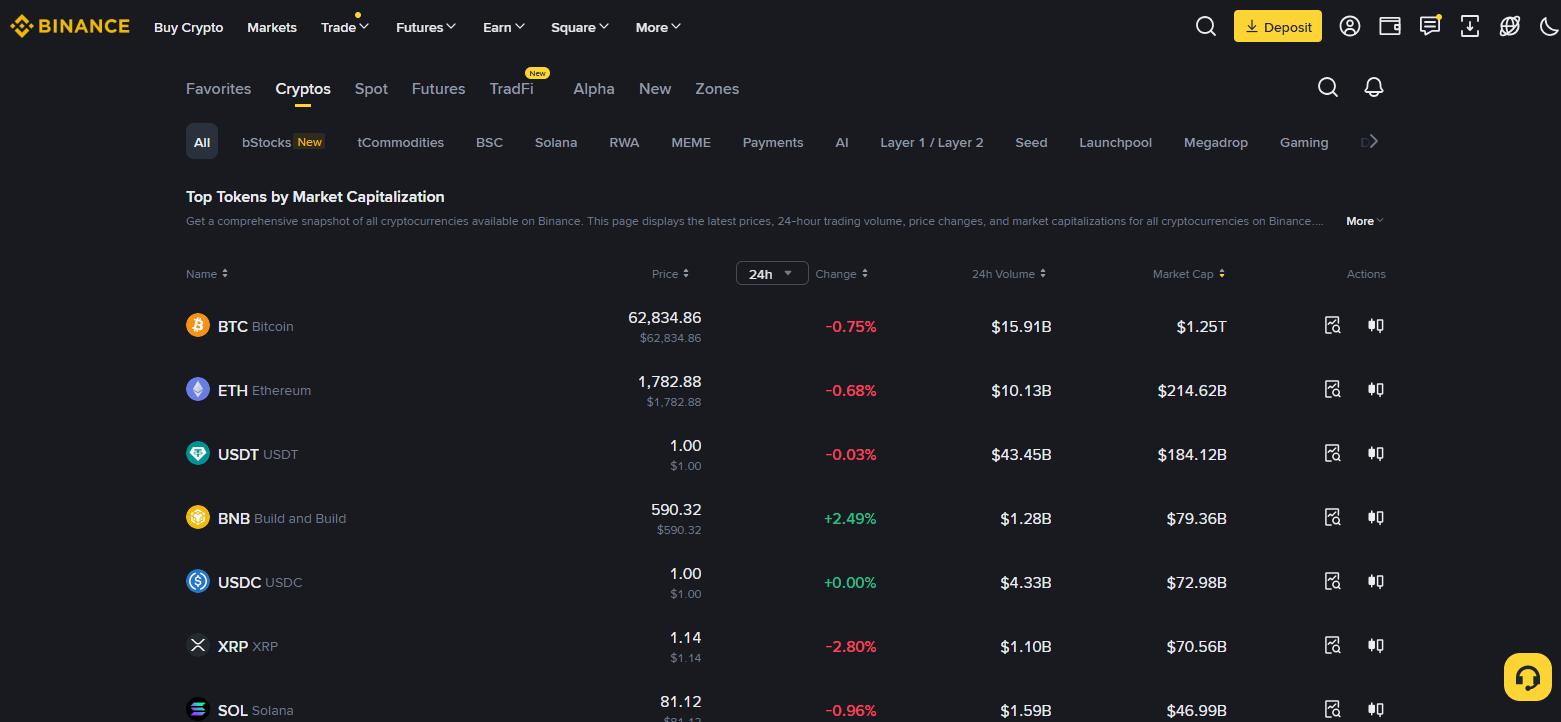Screen dimensions: 1561x722
Task: Open the BTC details icon
Action: click(x=1332, y=325)
